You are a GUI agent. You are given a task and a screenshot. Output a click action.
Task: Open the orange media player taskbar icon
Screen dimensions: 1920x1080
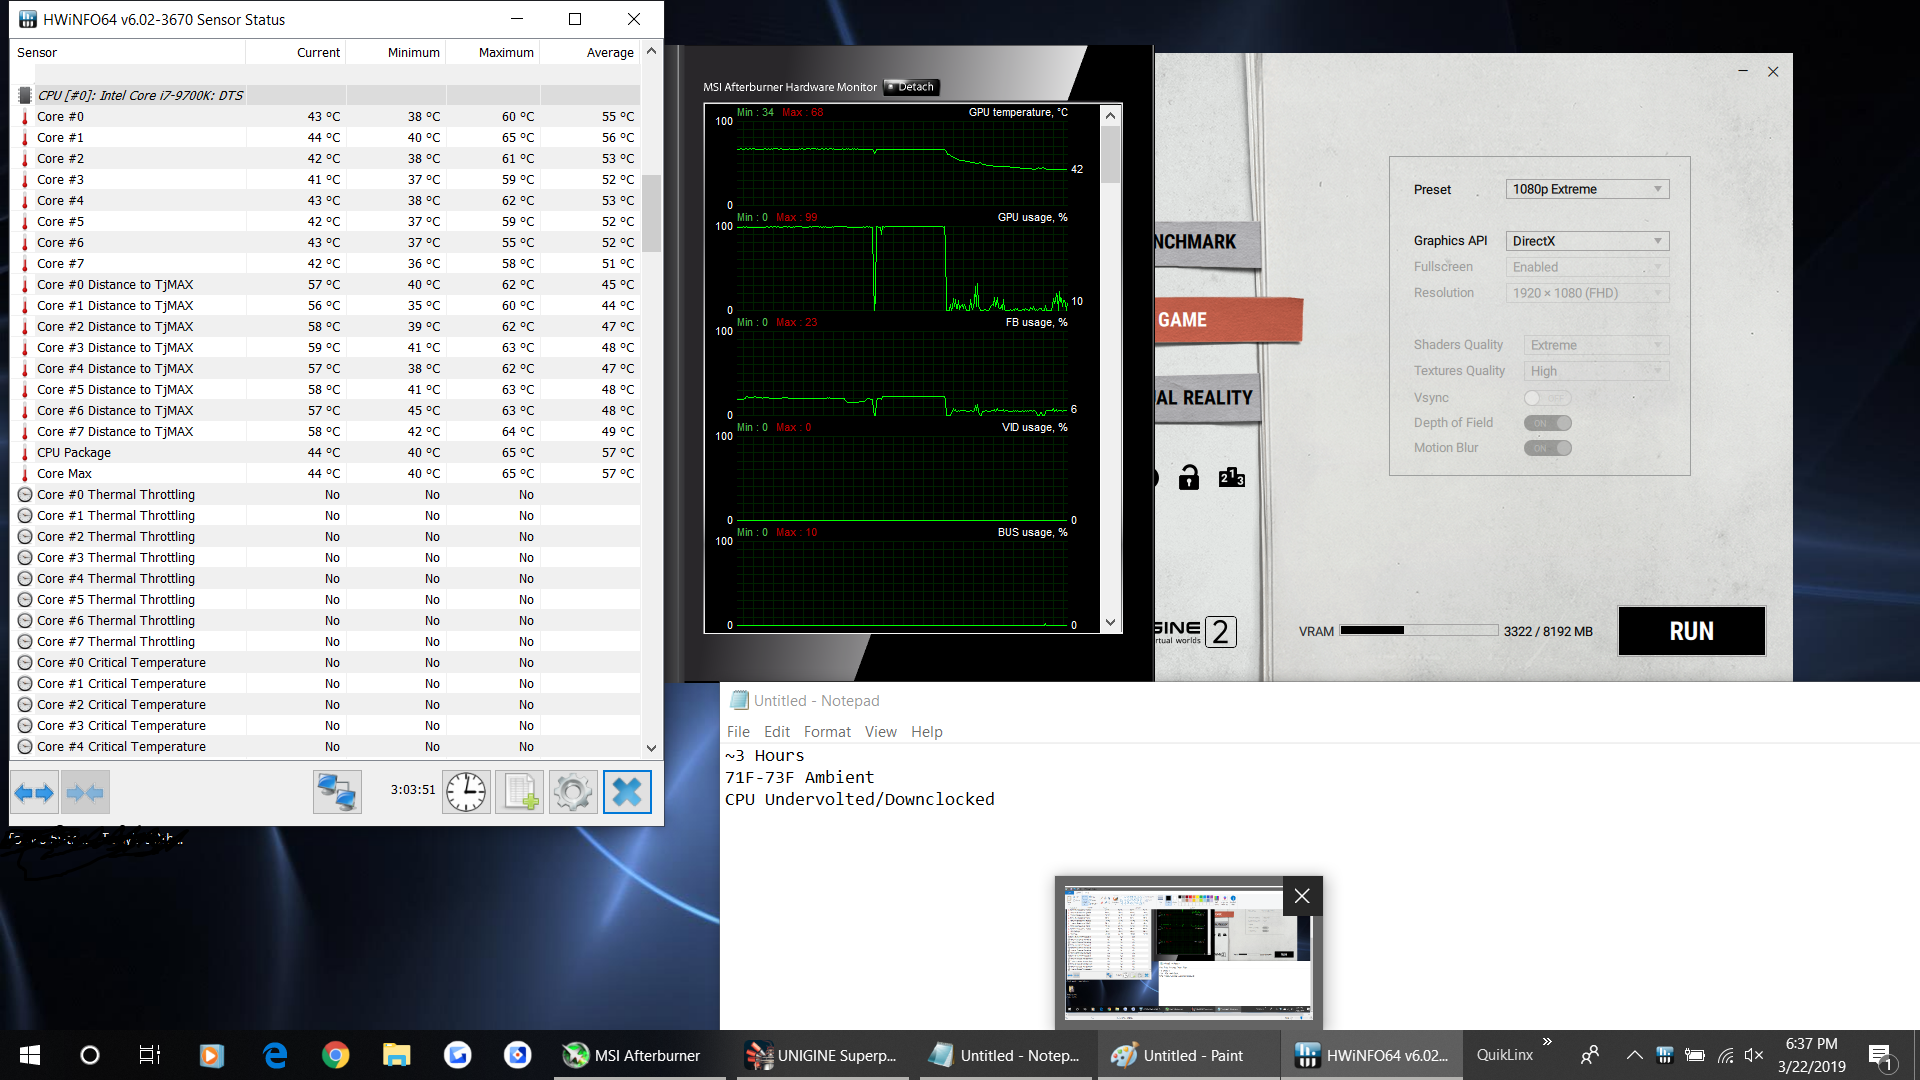point(212,1055)
